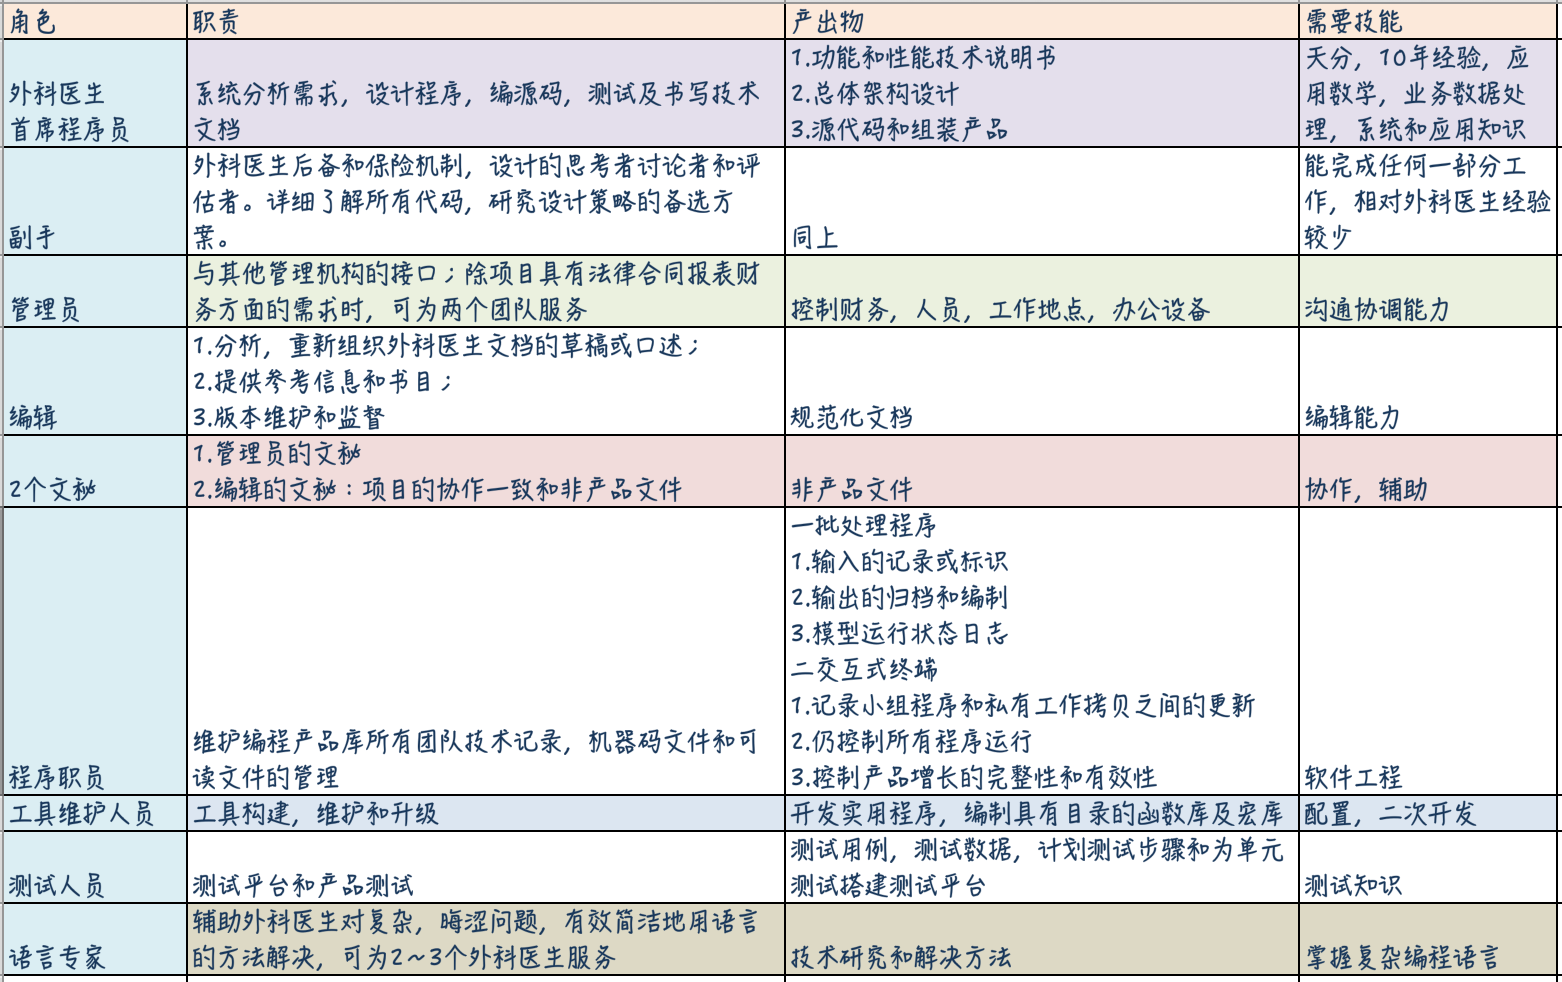1562x982 pixels.
Task: Click the cell starting 天分，10年经验
Action: 1430,93
